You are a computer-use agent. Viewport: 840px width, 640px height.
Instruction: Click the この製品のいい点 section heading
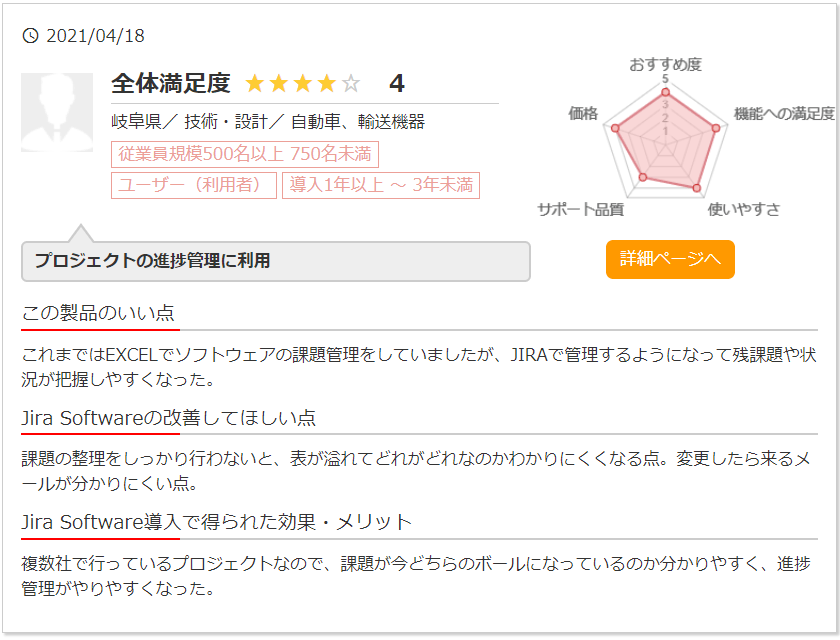pos(98,313)
